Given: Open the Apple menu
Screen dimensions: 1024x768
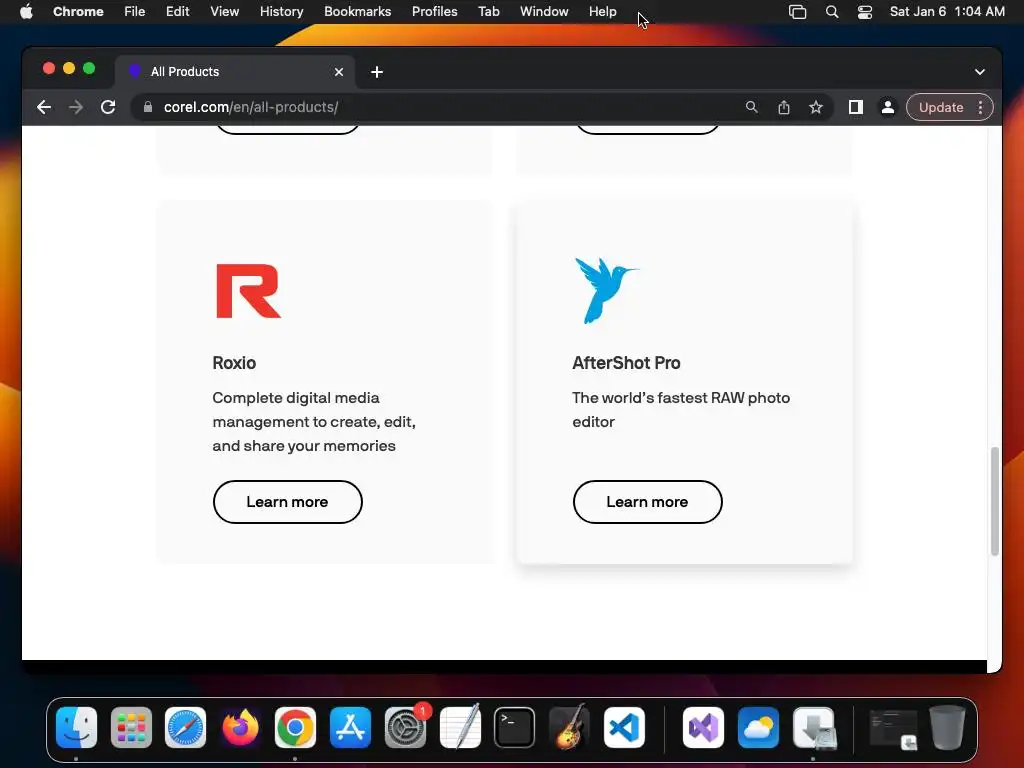Looking at the screenshot, I should [26, 12].
